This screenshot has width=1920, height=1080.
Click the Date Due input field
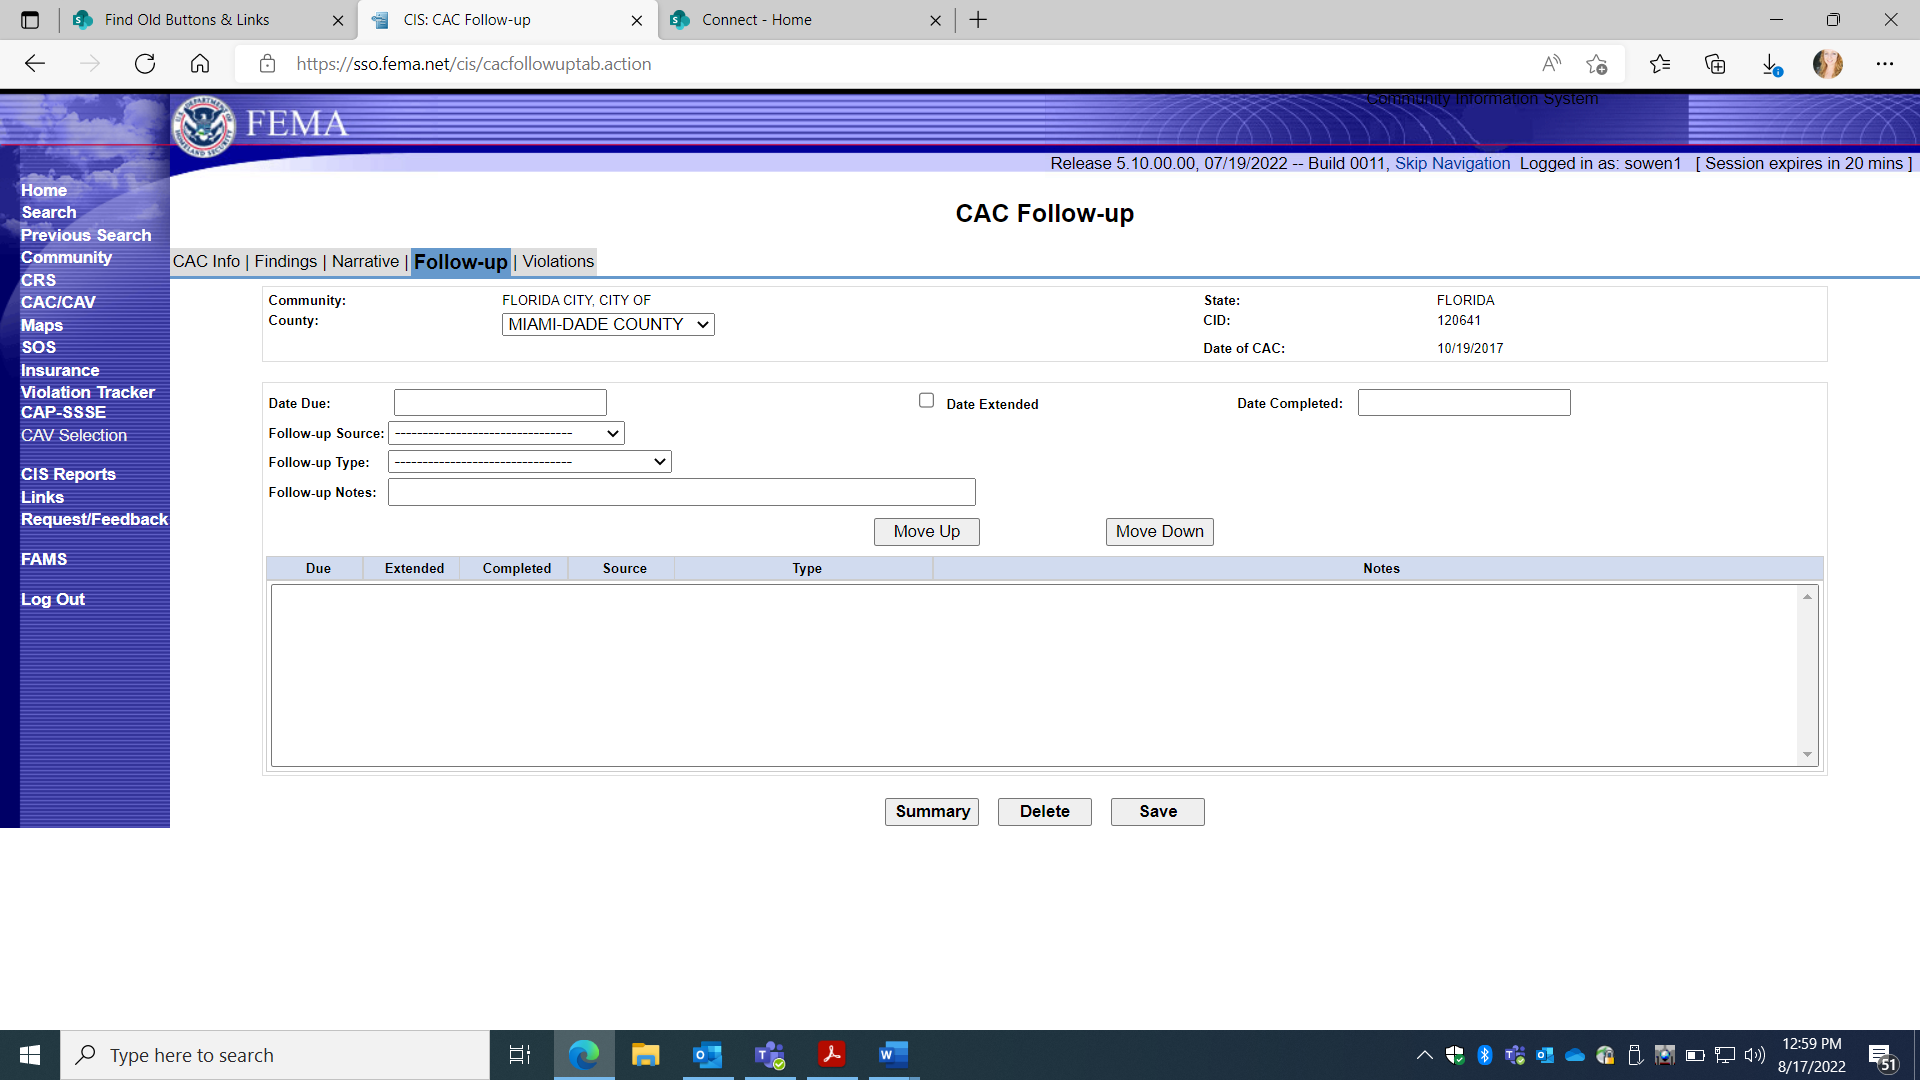tap(500, 403)
